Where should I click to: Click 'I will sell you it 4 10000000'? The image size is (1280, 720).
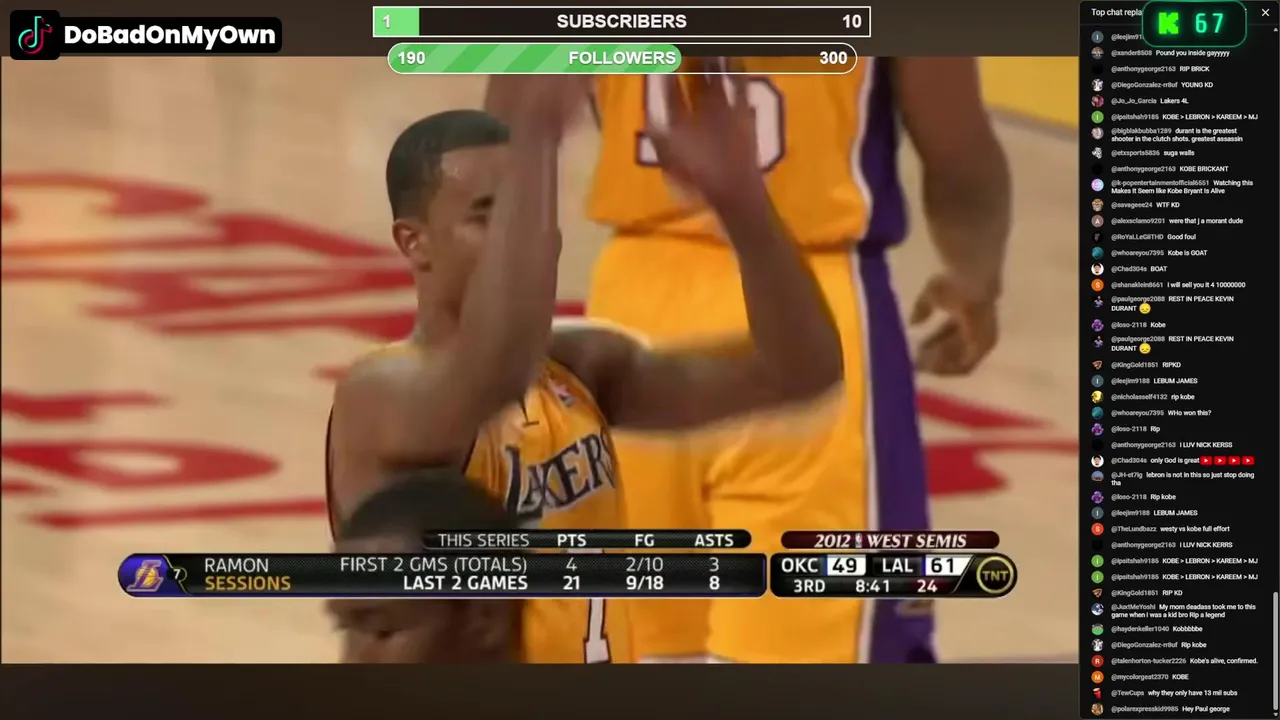(1206, 285)
